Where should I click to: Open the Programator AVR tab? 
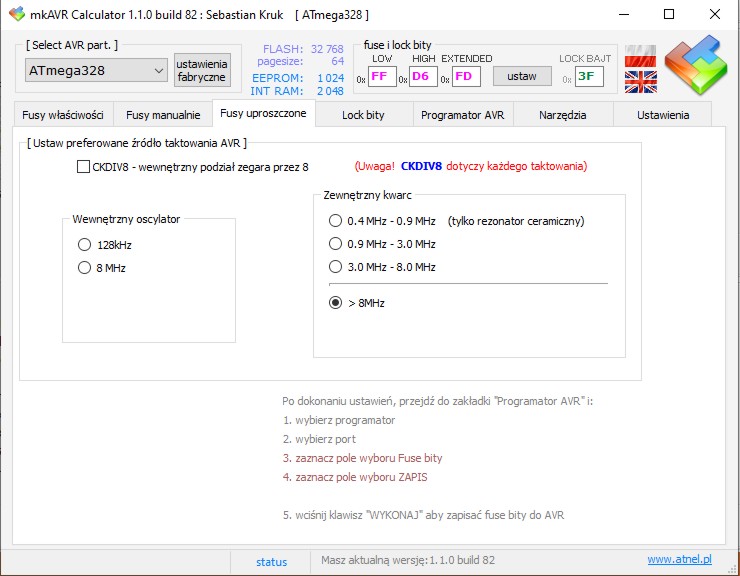pos(462,115)
